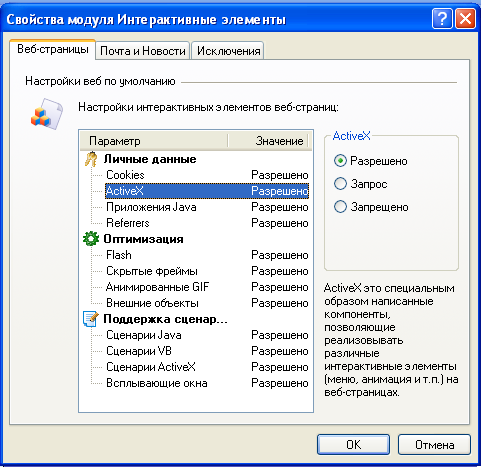The width and height of the screenshot is (481, 467).
Task: Open the Исключения tab
Action: point(228,51)
